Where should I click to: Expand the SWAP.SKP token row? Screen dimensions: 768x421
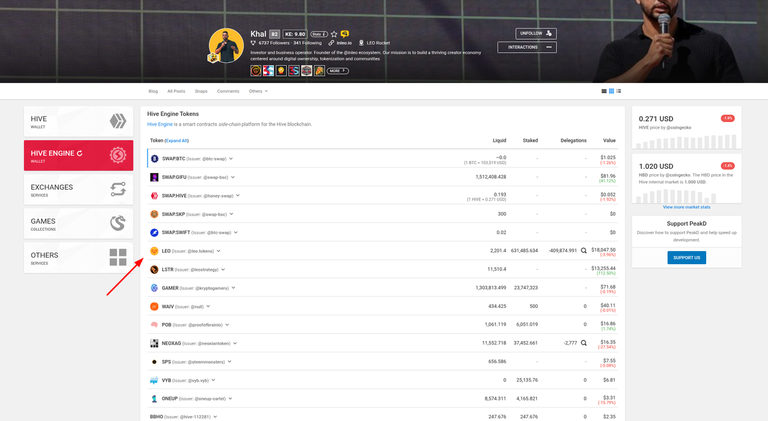(232, 214)
